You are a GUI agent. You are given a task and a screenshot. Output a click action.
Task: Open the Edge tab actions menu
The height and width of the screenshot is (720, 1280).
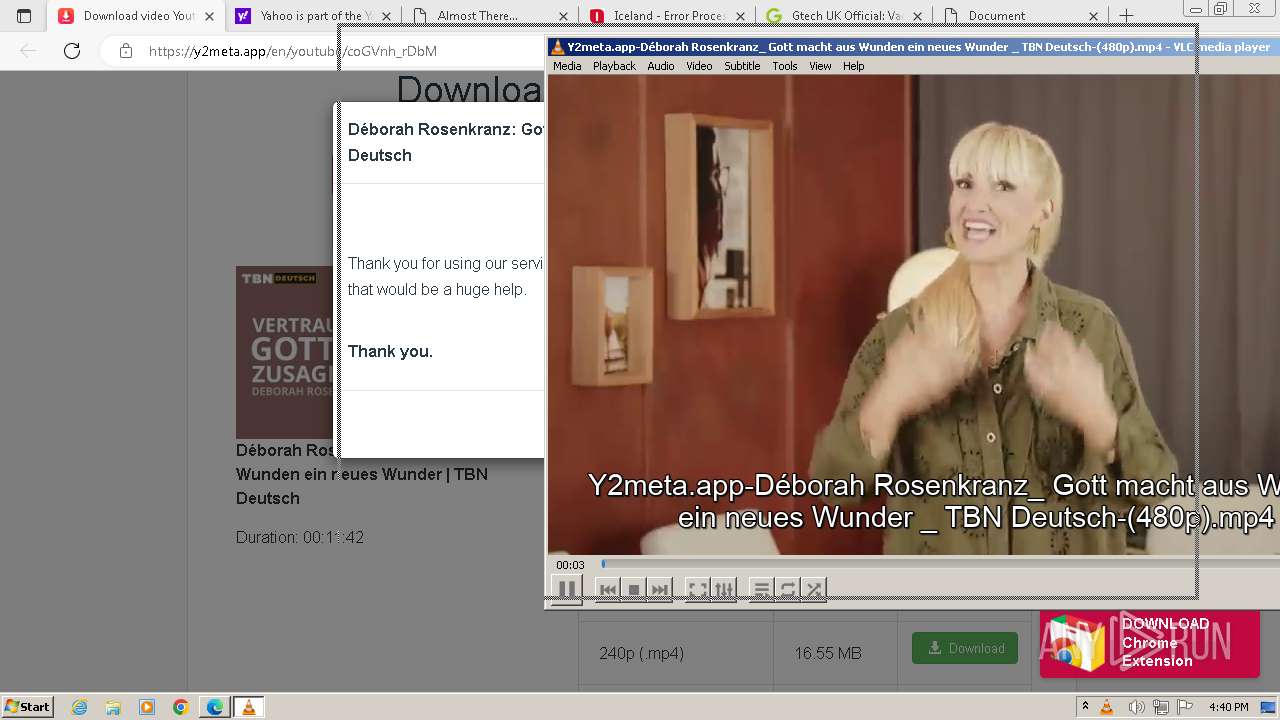click(24, 16)
